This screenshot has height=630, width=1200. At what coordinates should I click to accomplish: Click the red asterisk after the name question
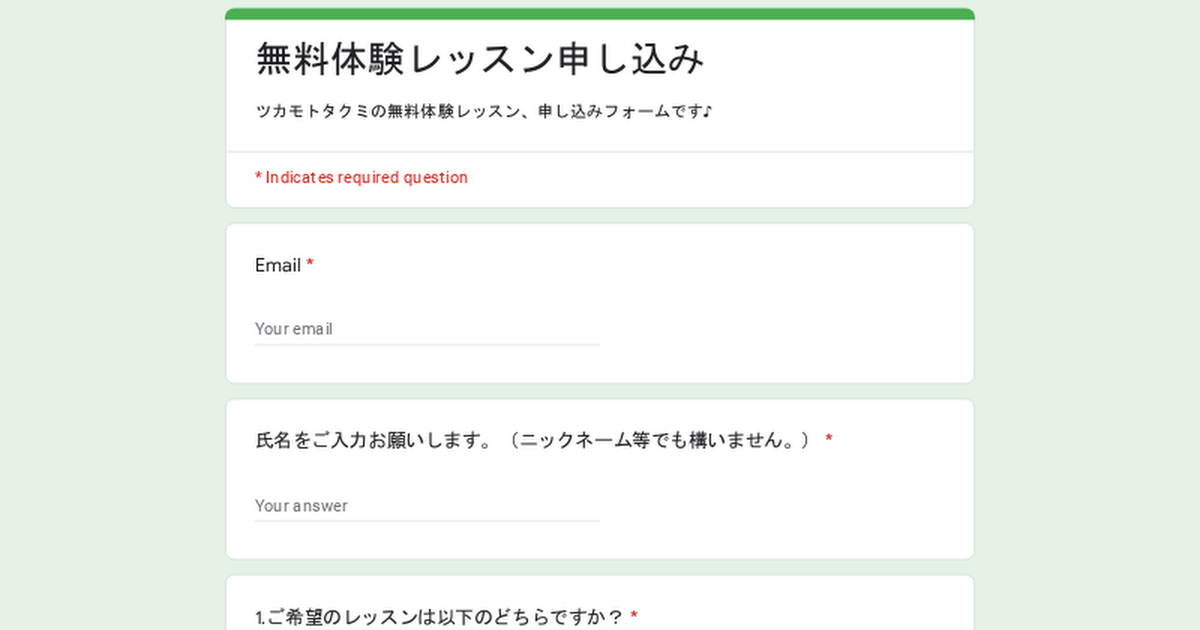(829, 440)
